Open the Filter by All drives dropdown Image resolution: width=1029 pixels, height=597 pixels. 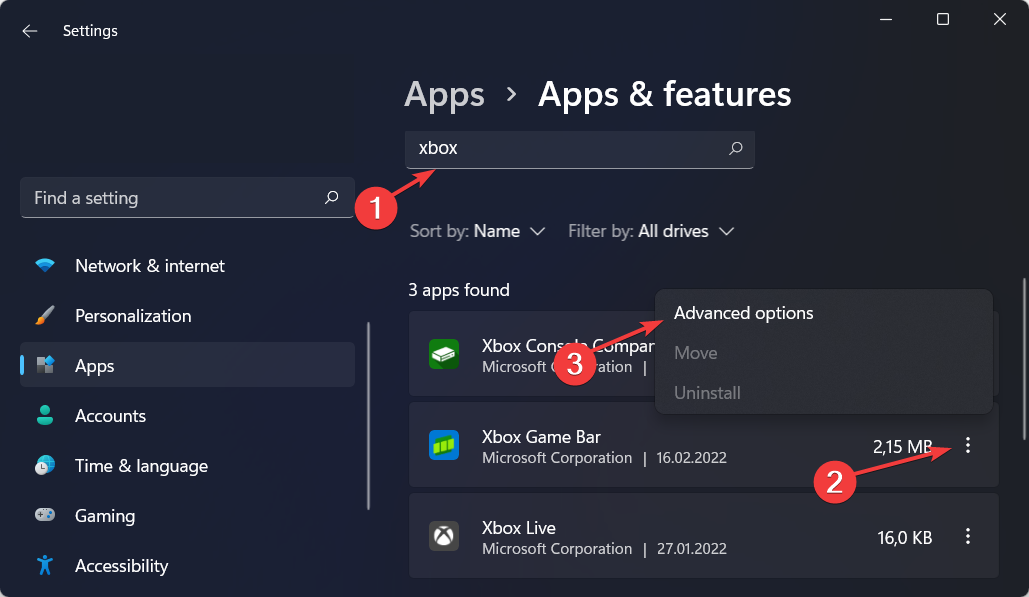(x=651, y=231)
